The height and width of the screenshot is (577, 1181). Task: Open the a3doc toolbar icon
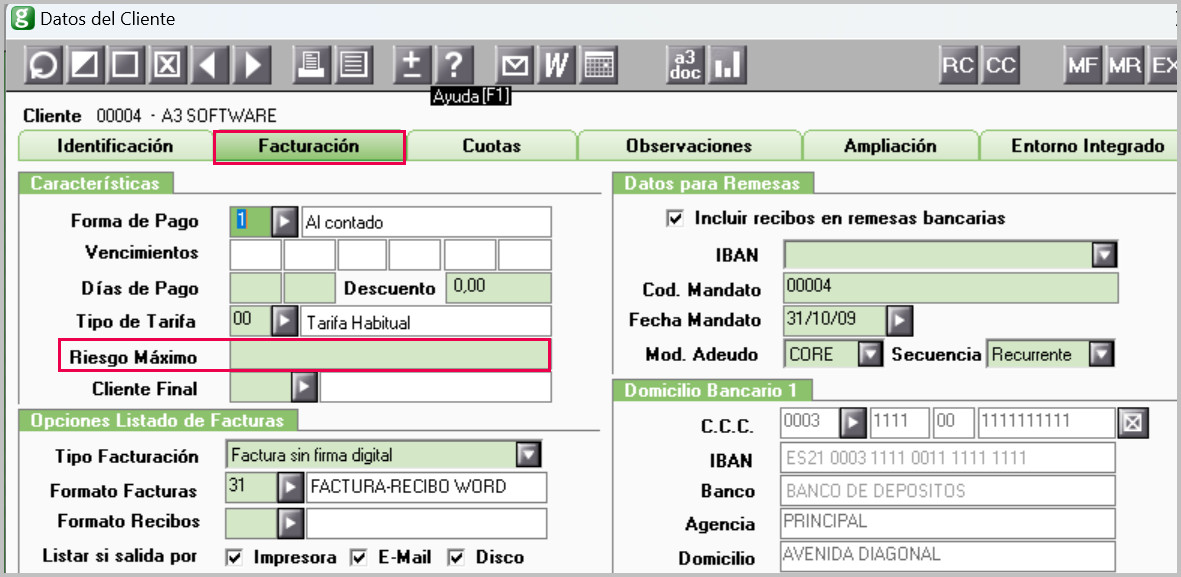tap(685, 66)
